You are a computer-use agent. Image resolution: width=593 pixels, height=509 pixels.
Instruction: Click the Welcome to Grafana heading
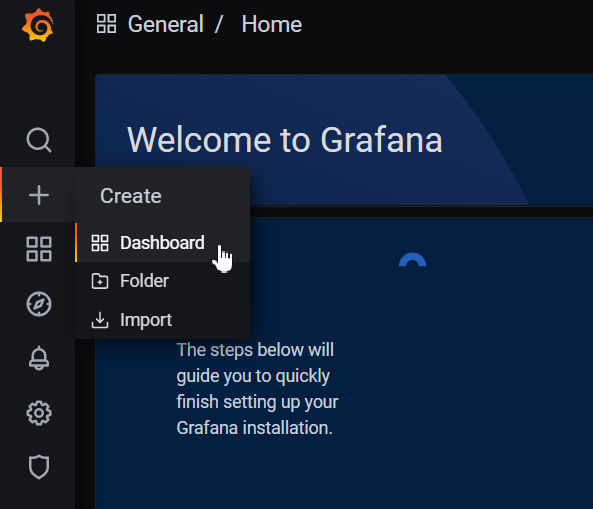285,140
